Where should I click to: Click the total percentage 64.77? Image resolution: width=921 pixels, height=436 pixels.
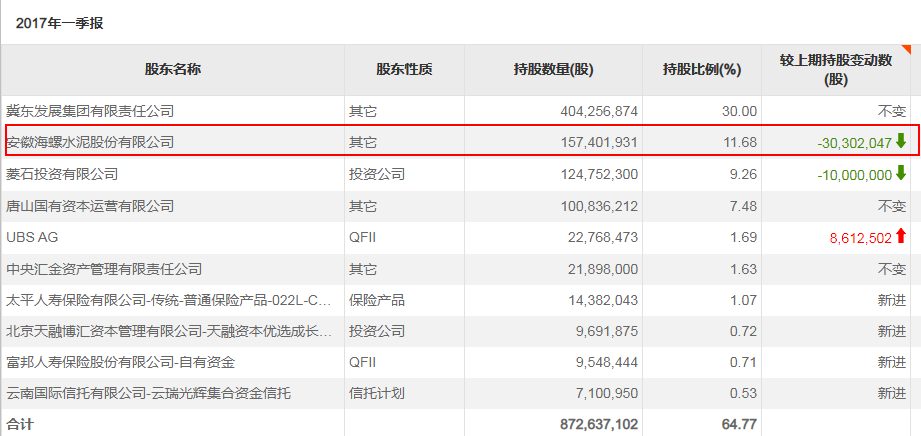[x=740, y=424]
